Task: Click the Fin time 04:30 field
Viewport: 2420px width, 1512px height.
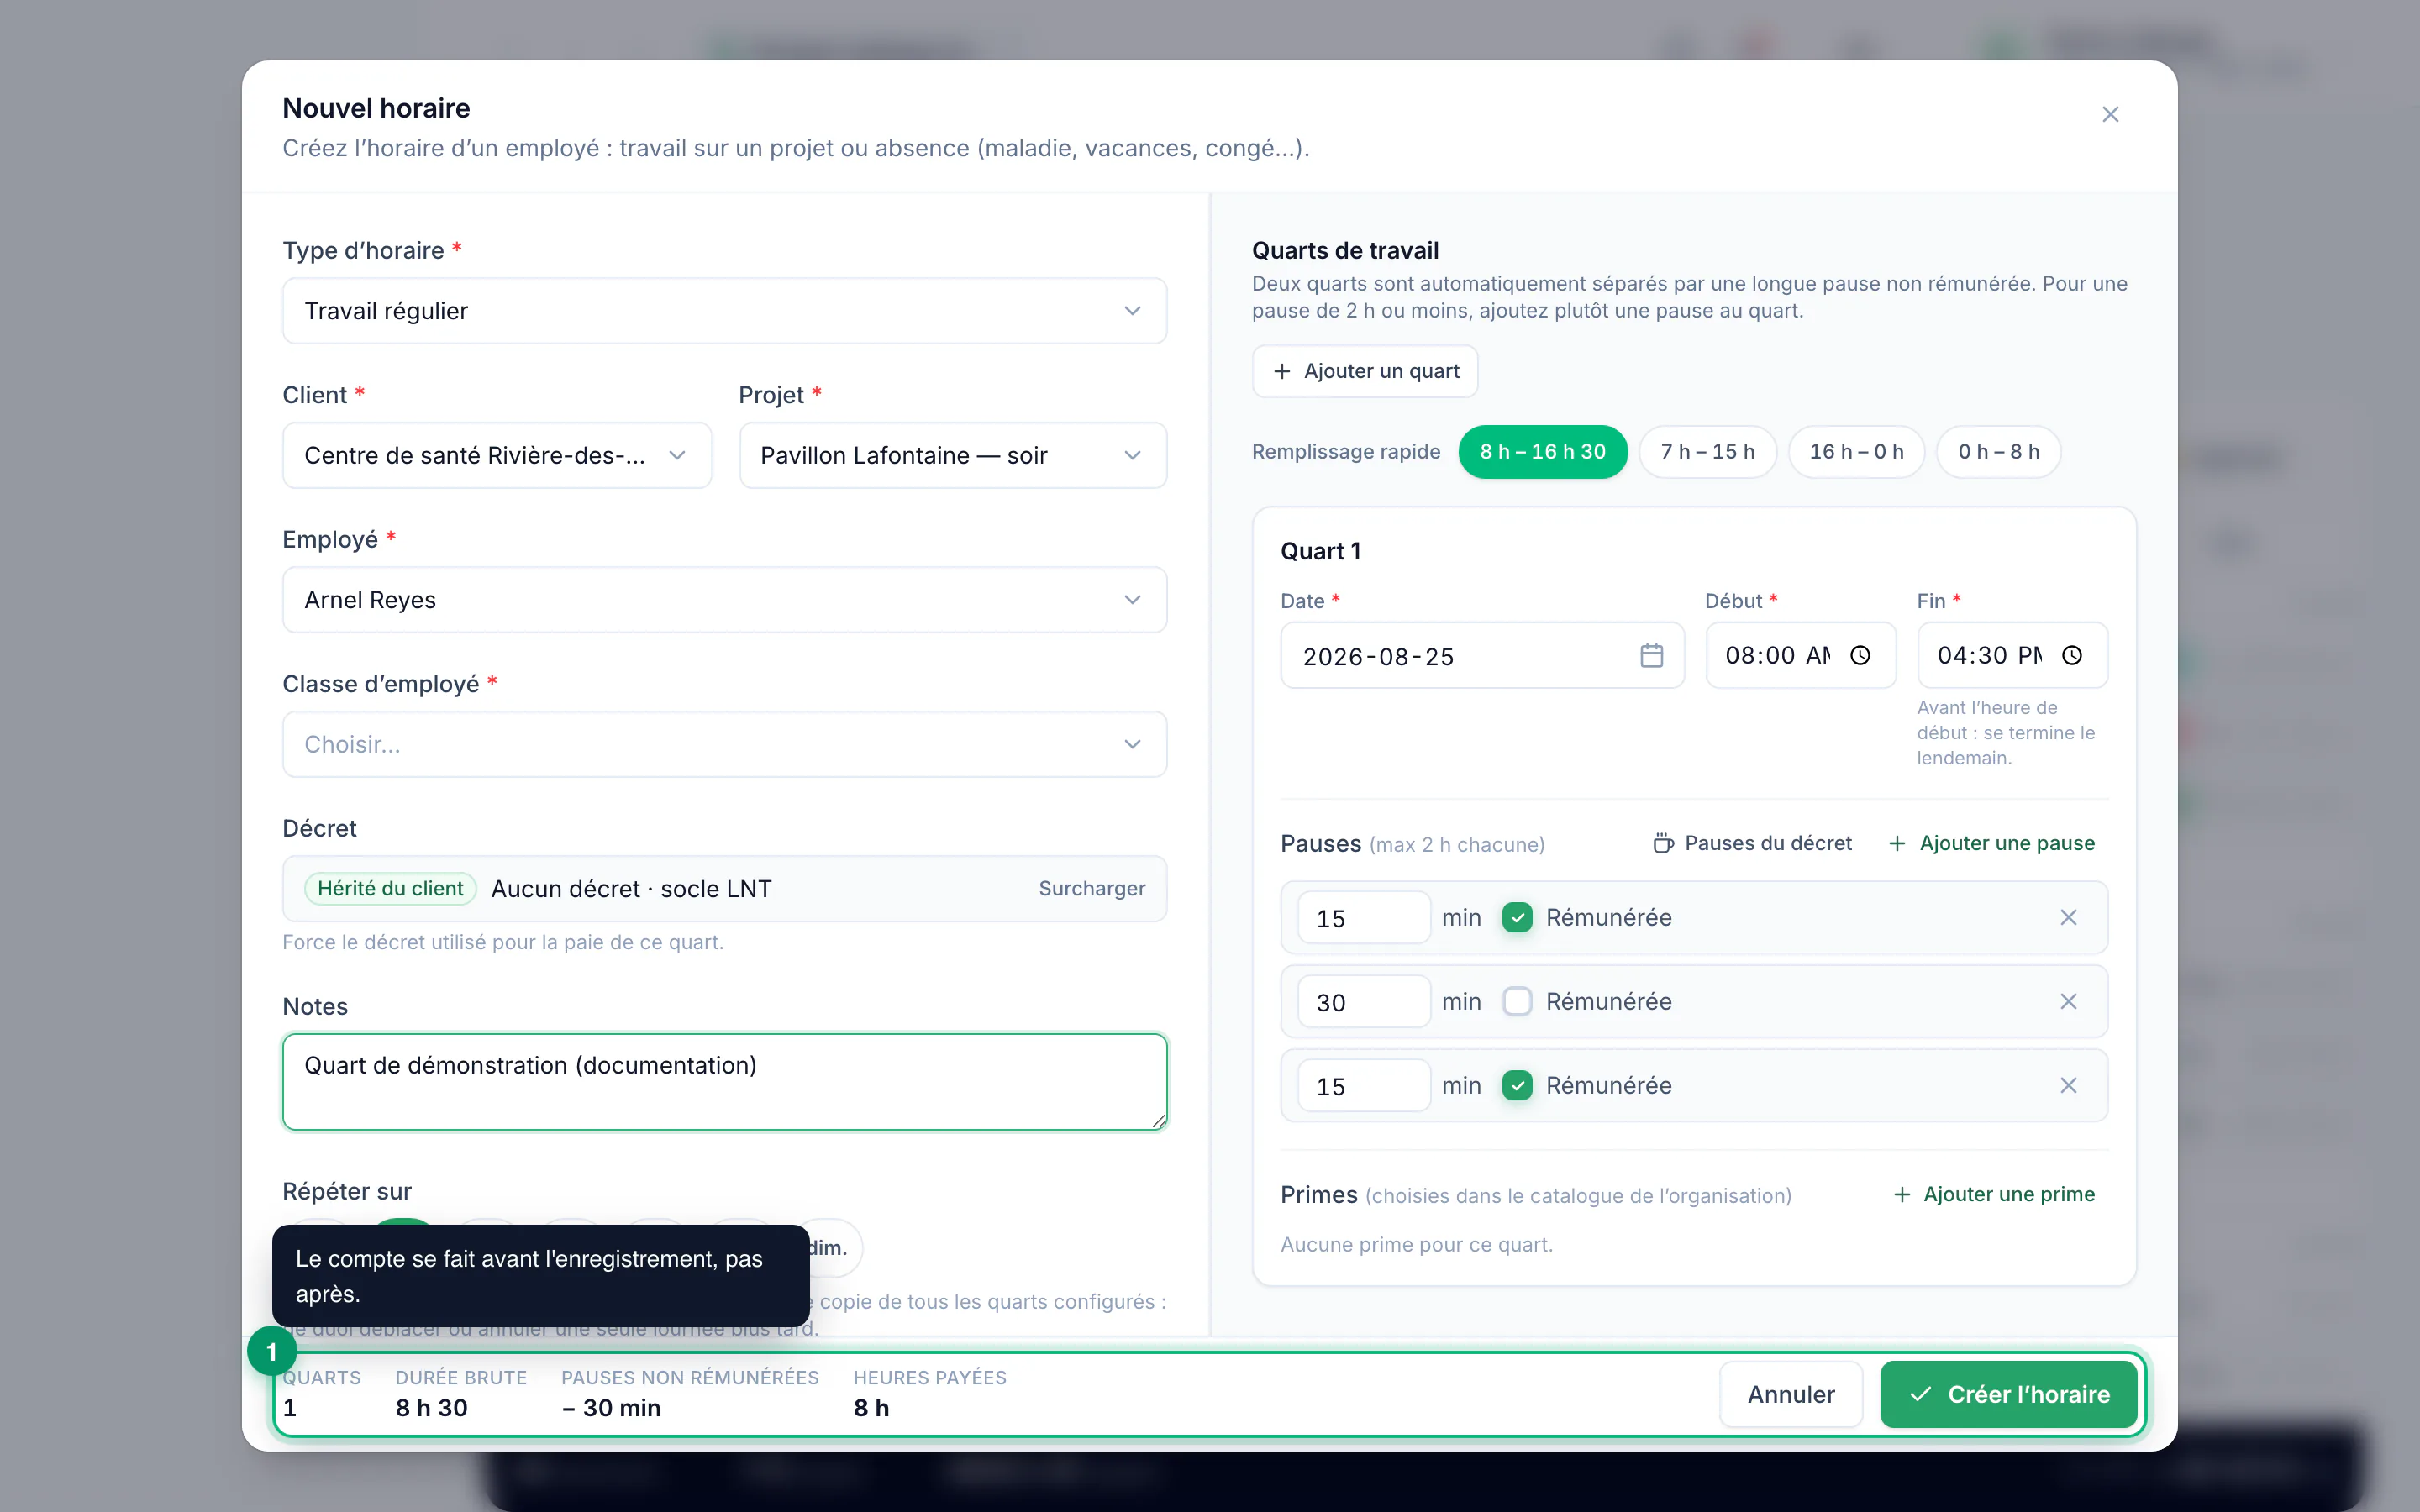Action: (2012, 655)
